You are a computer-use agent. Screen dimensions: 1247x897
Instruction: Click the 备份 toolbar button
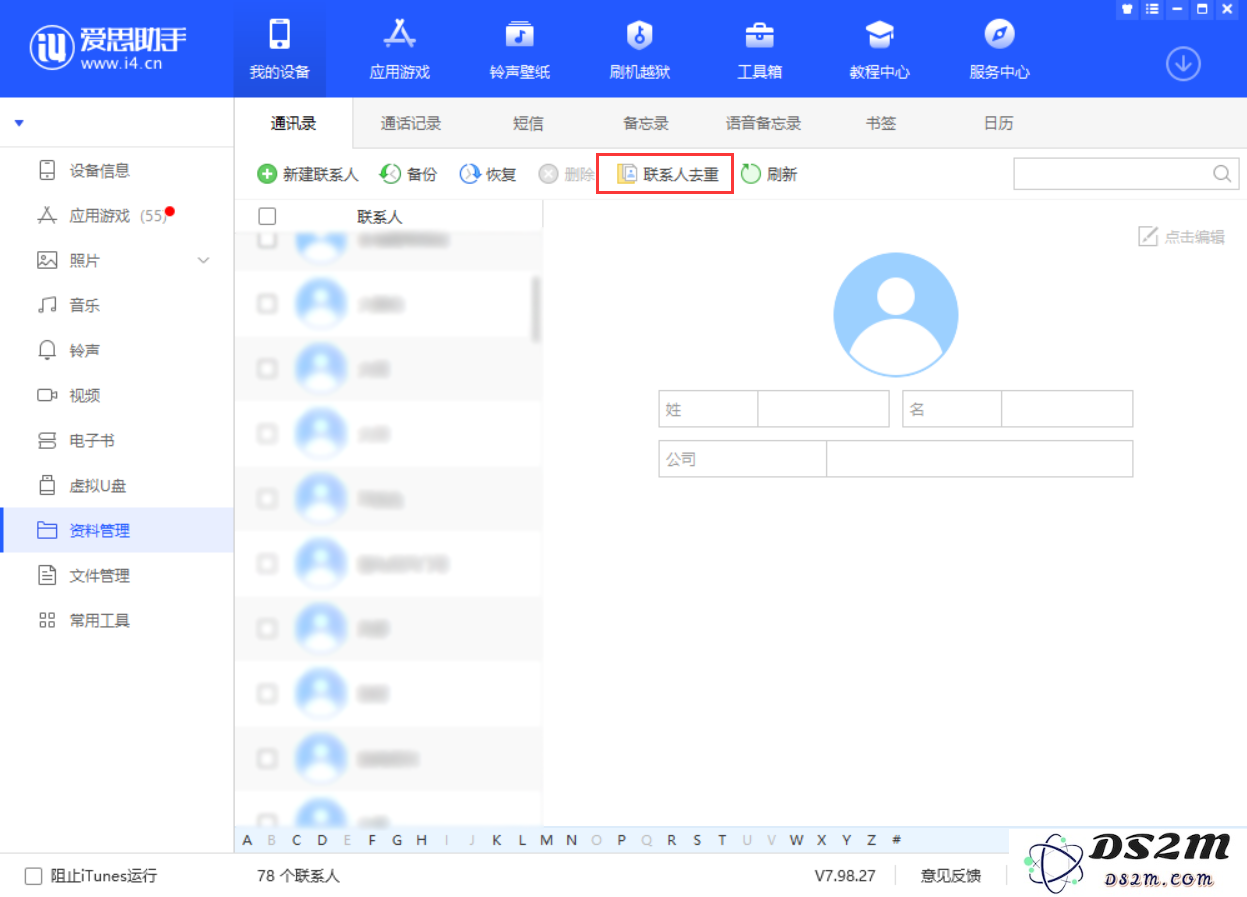tap(408, 174)
